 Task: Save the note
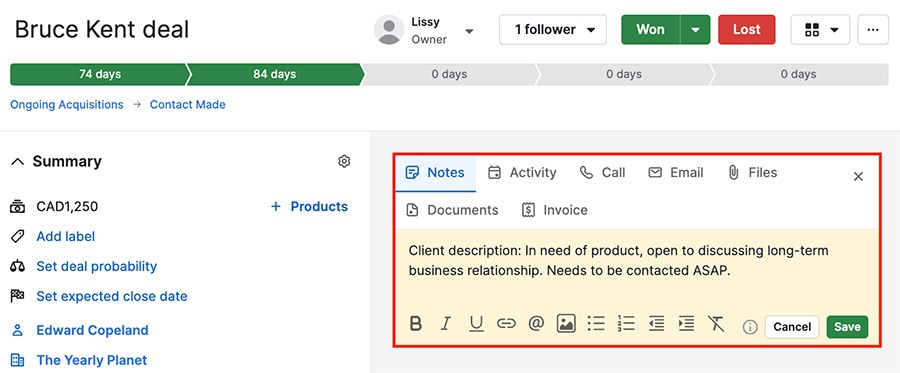click(x=847, y=327)
